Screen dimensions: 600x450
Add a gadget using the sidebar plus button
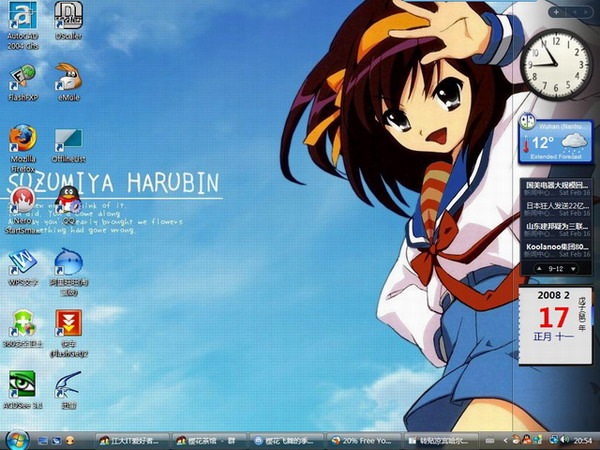[556, 12]
